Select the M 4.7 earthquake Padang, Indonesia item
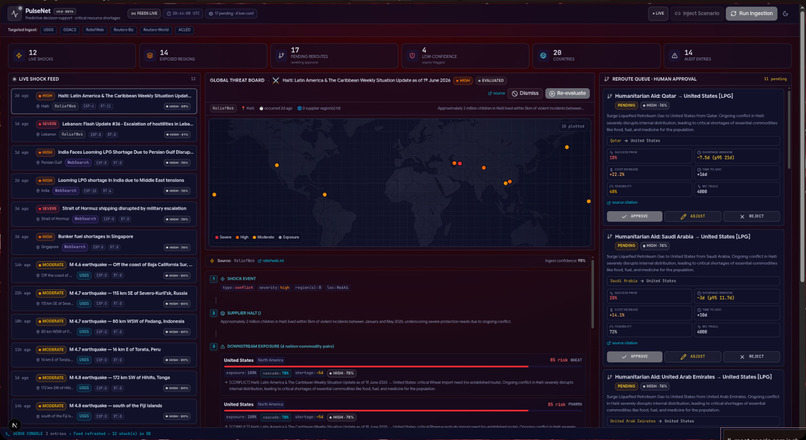 (104, 326)
